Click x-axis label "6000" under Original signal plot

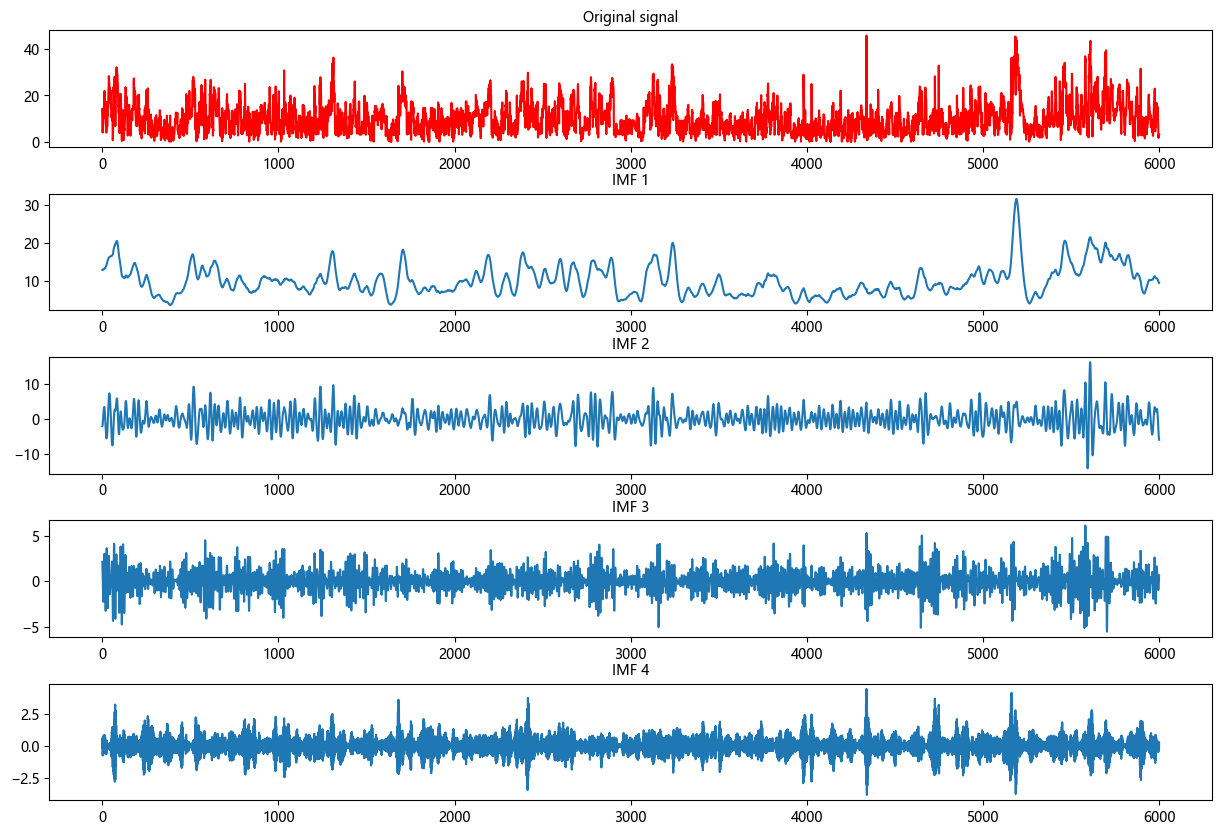pos(1159,165)
